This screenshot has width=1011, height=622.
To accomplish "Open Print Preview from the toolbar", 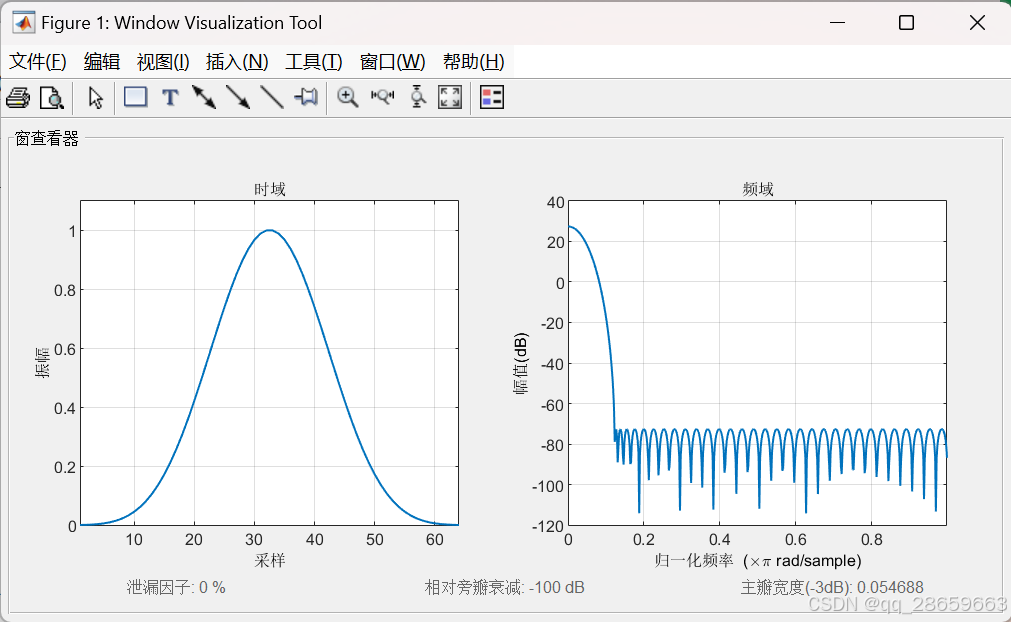I will click(52, 98).
